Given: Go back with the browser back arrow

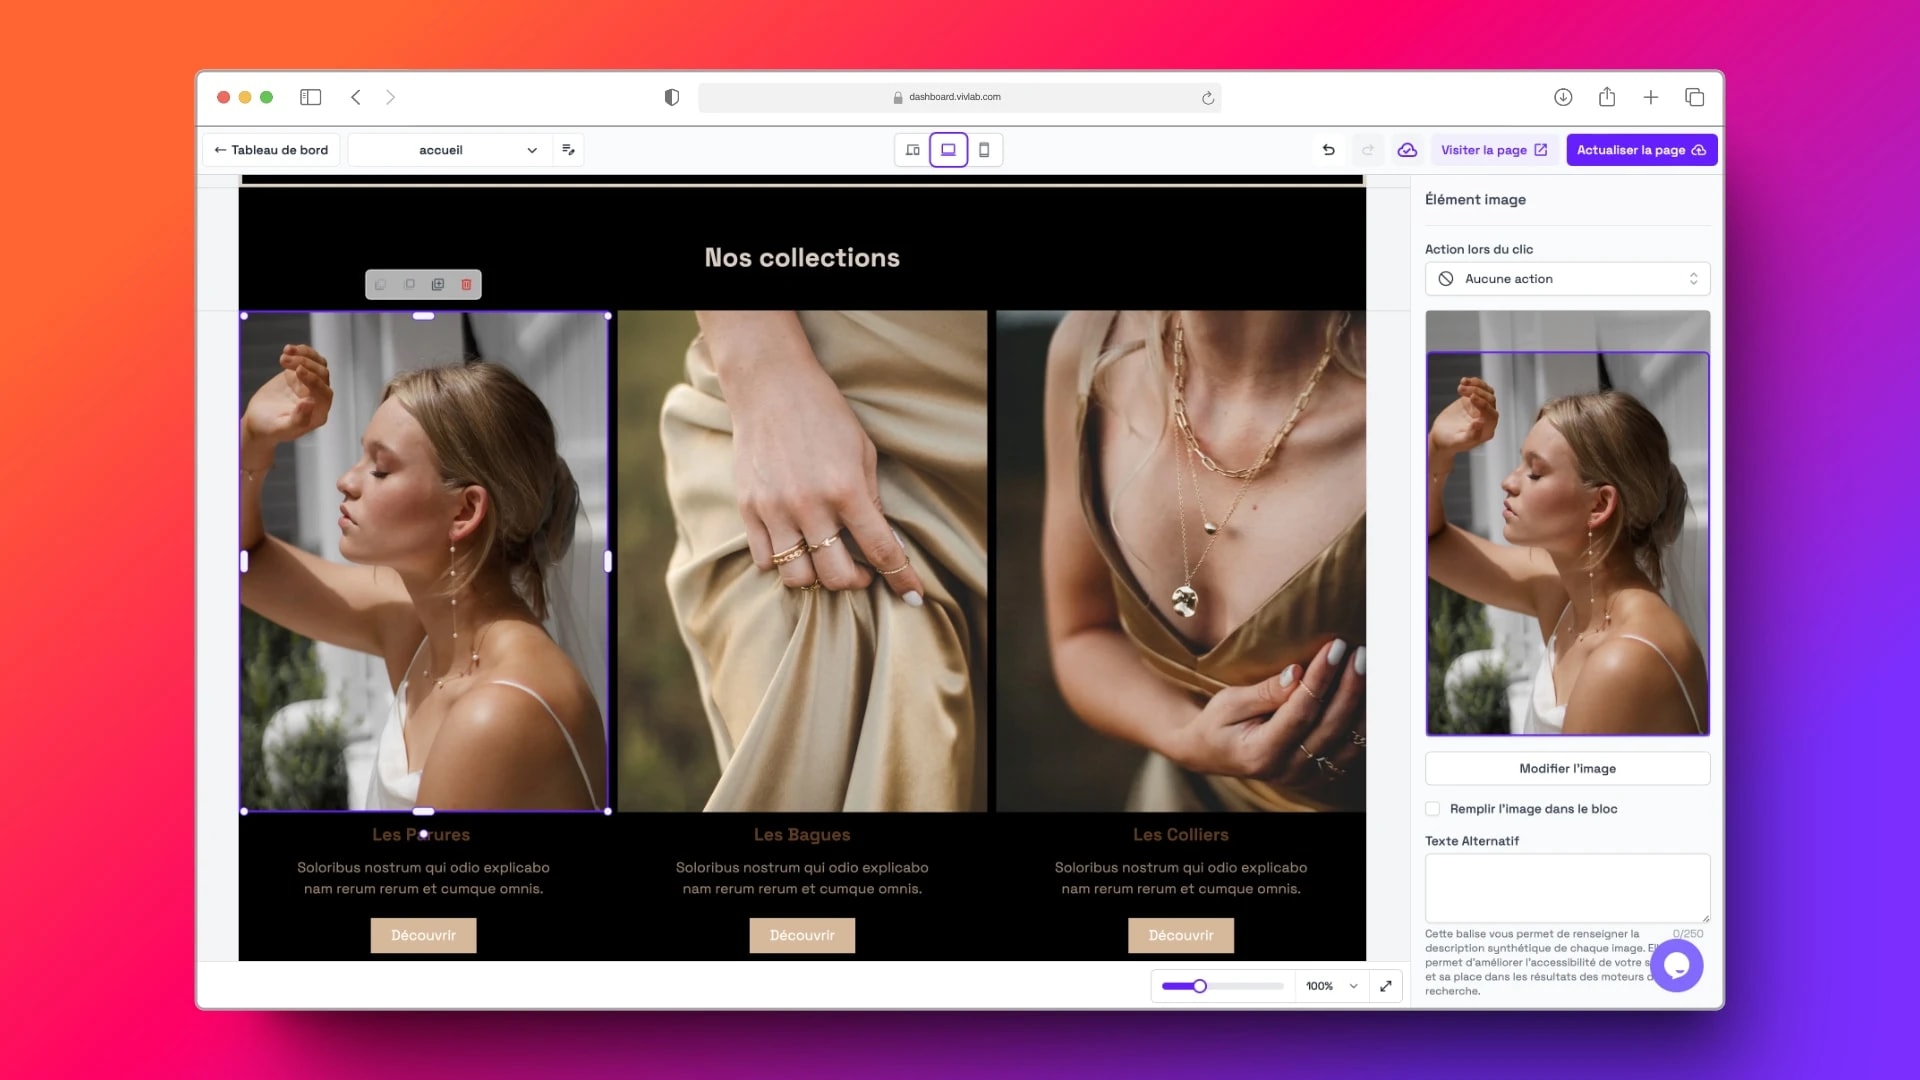Looking at the screenshot, I should click(356, 97).
